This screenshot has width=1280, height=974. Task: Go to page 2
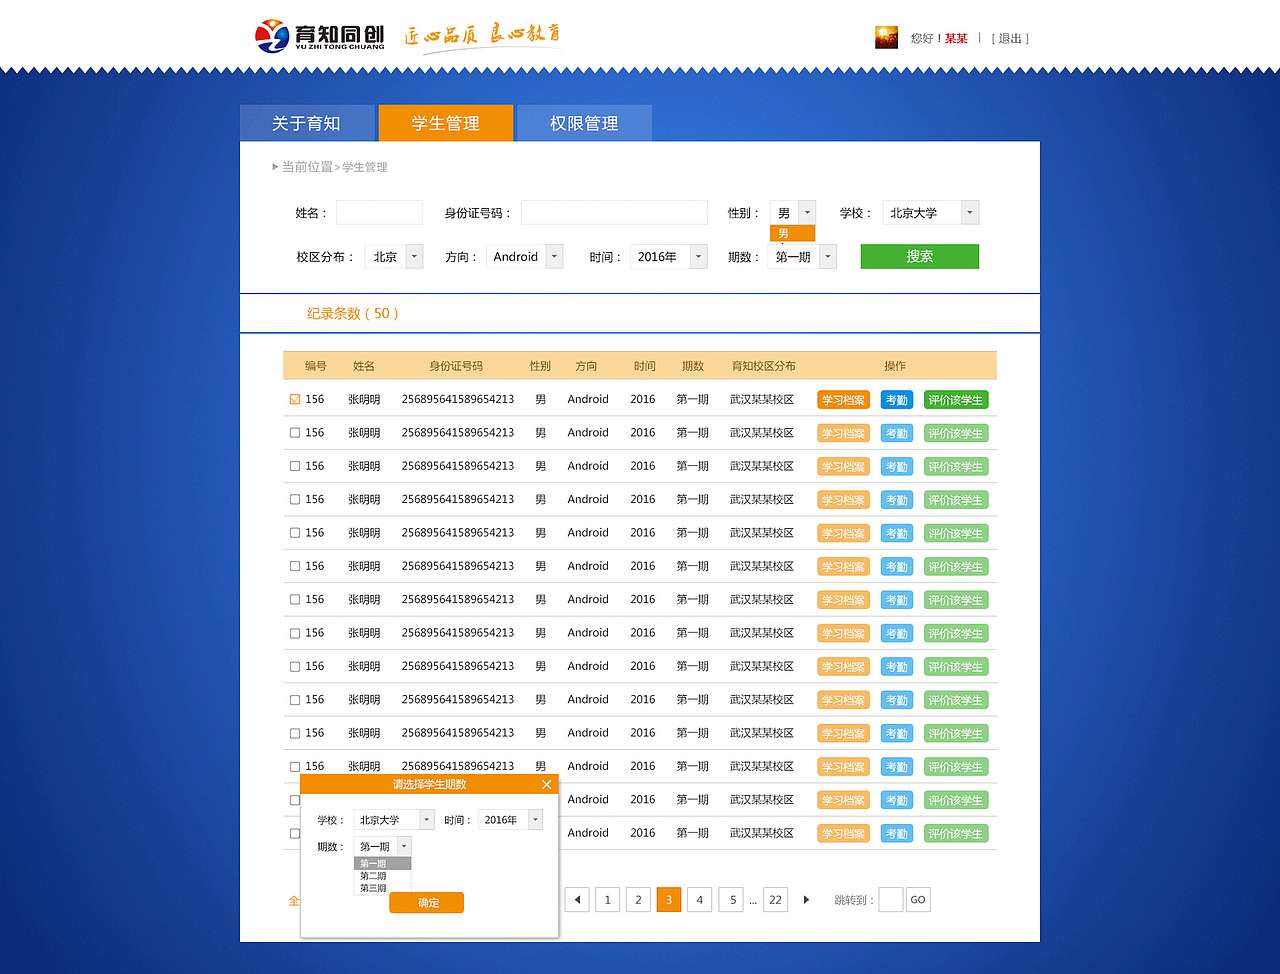[x=638, y=900]
